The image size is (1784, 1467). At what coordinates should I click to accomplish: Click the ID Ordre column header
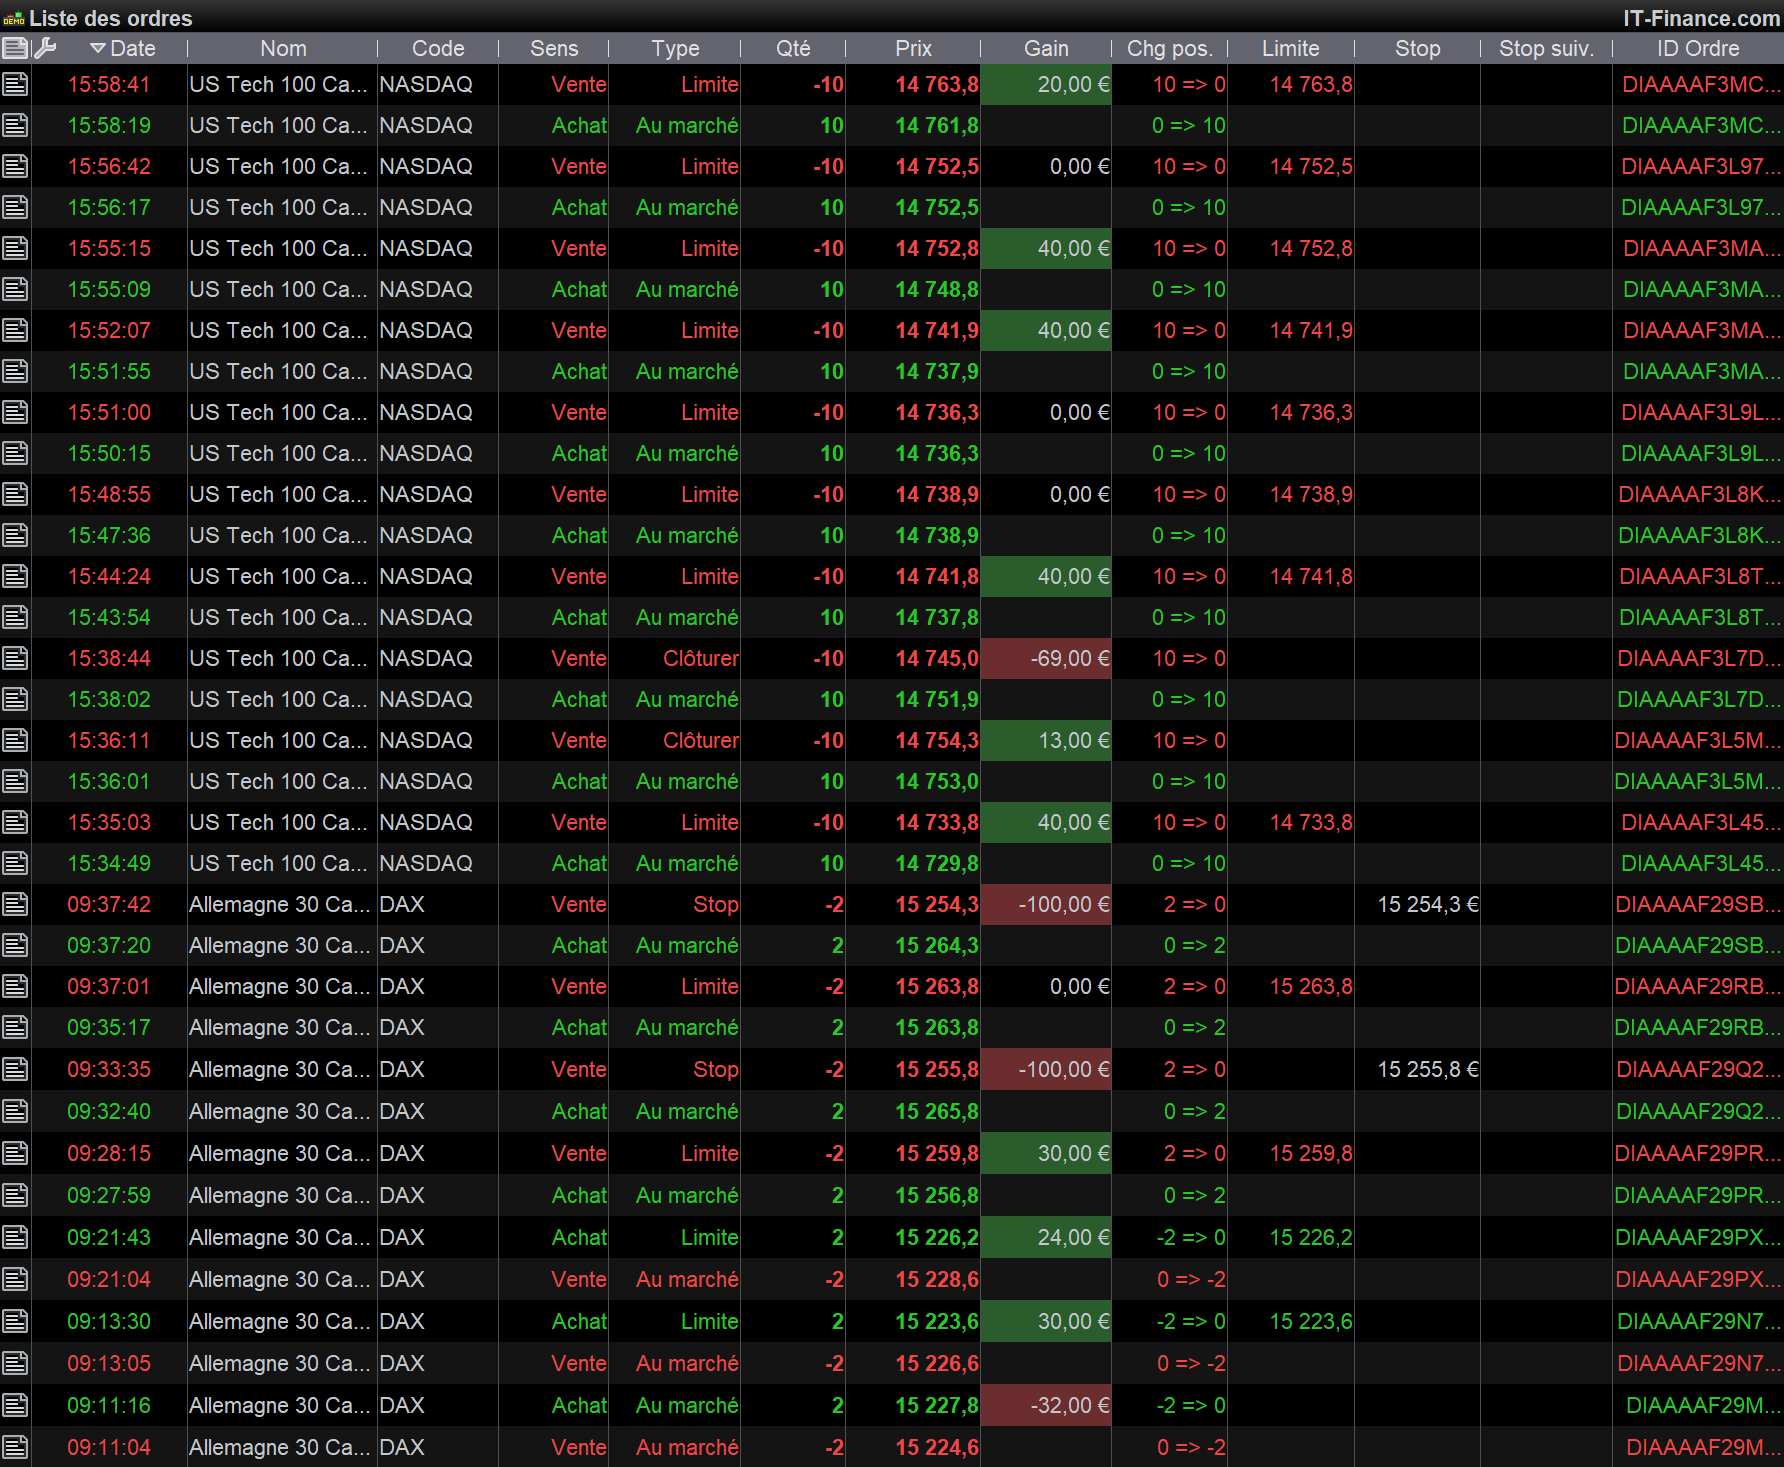tap(1698, 48)
